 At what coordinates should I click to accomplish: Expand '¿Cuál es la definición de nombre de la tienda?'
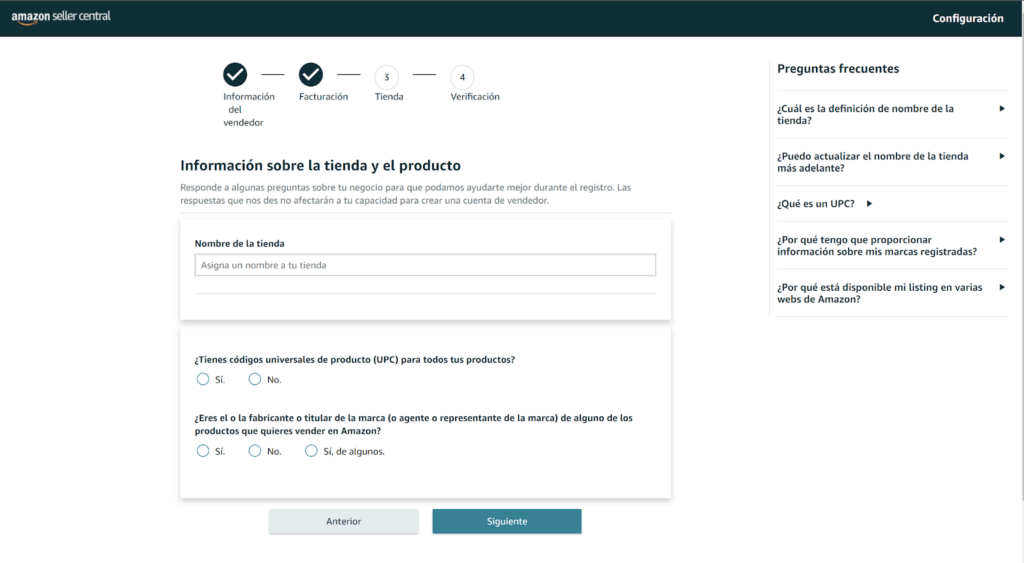tap(891, 114)
